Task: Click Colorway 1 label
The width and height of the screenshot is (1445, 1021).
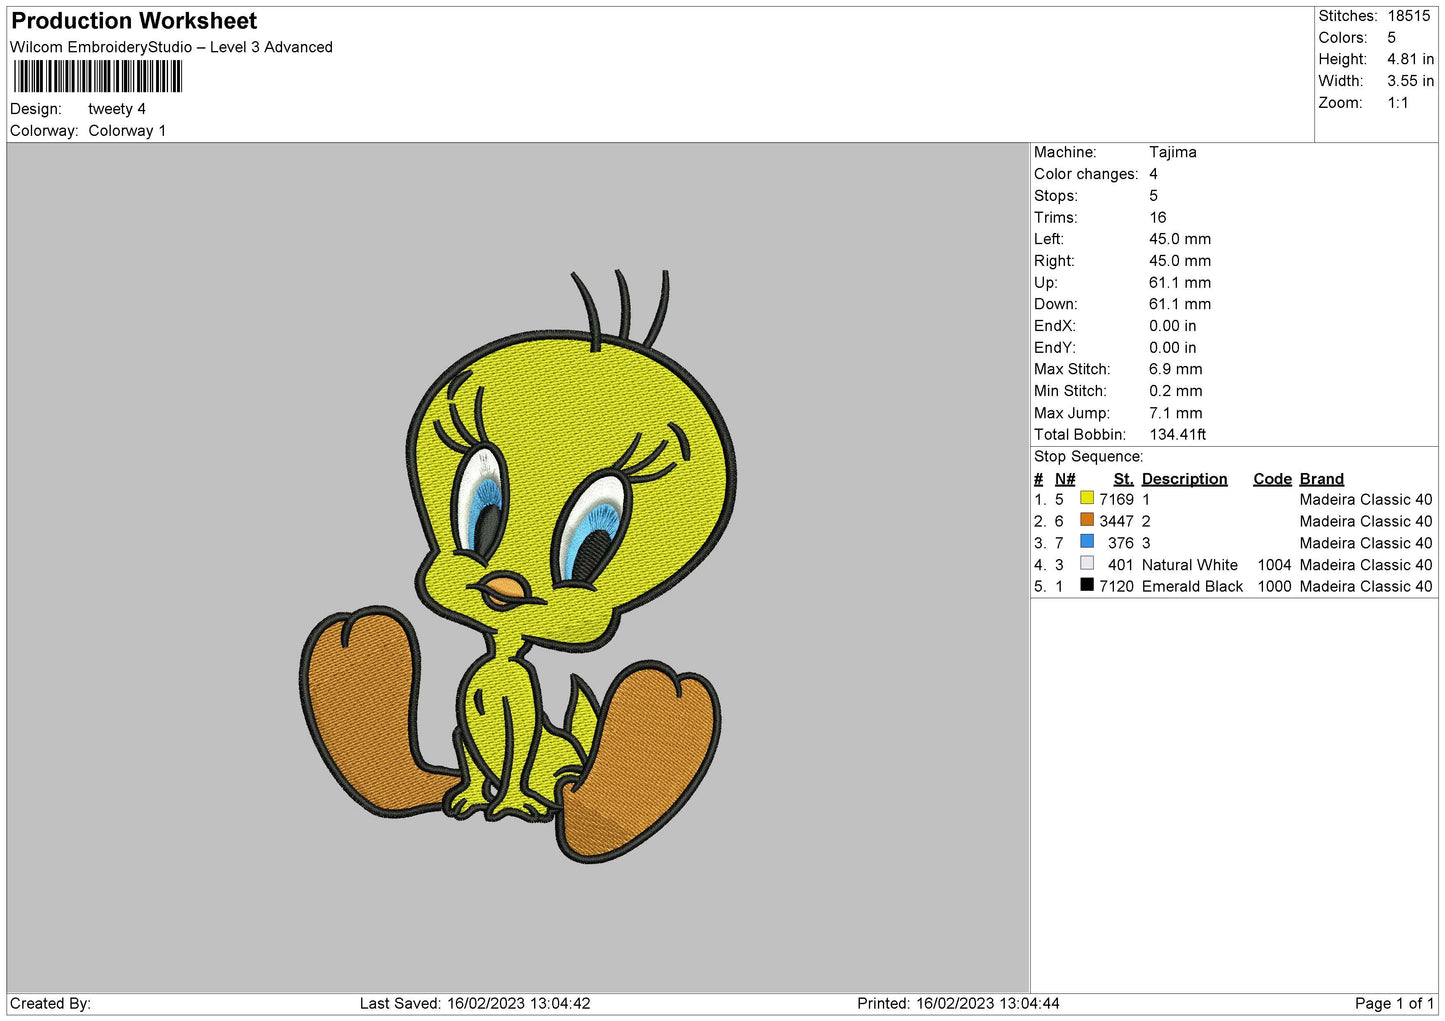Action: coord(127,131)
